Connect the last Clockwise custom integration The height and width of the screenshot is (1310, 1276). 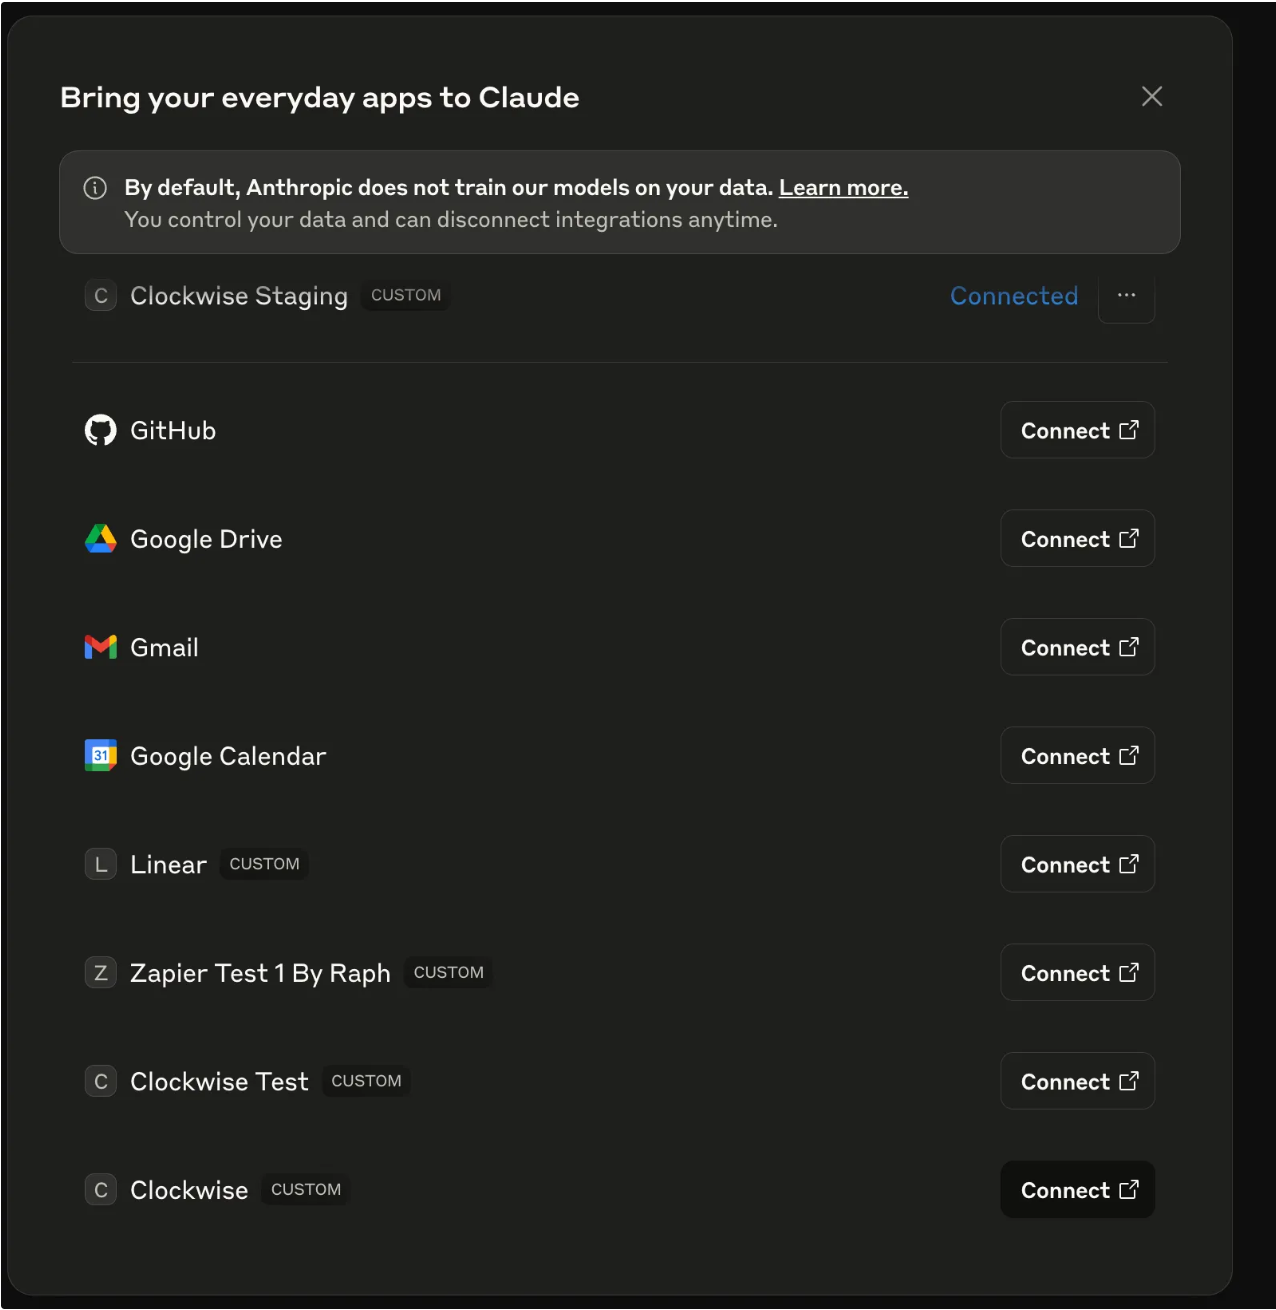tap(1078, 1190)
